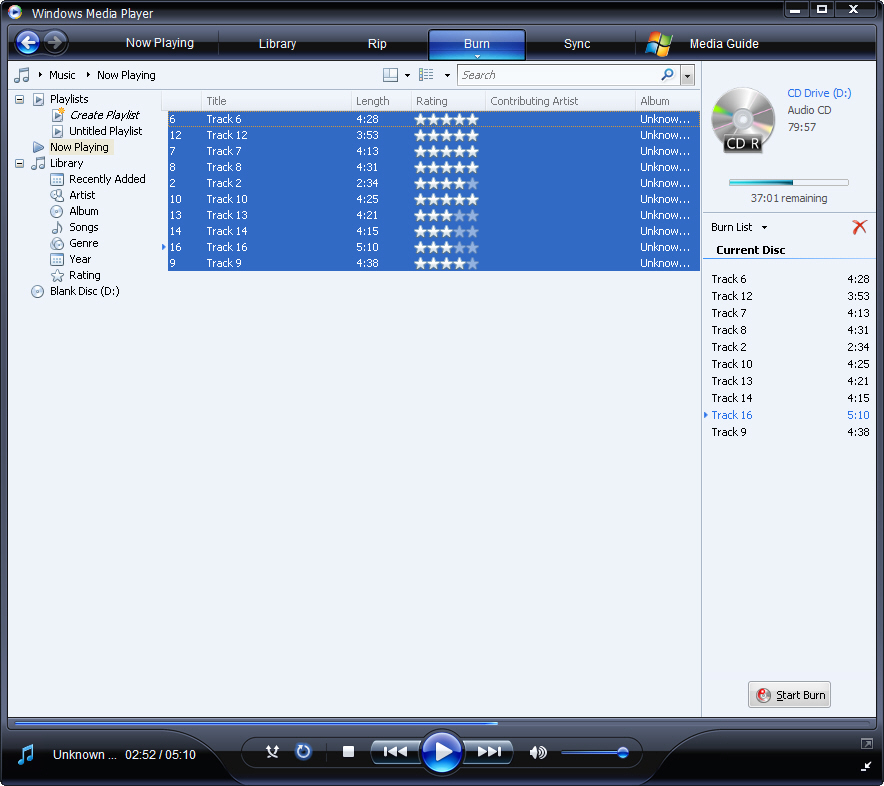Click the large Play button
This screenshot has height=786, width=884.
point(442,752)
